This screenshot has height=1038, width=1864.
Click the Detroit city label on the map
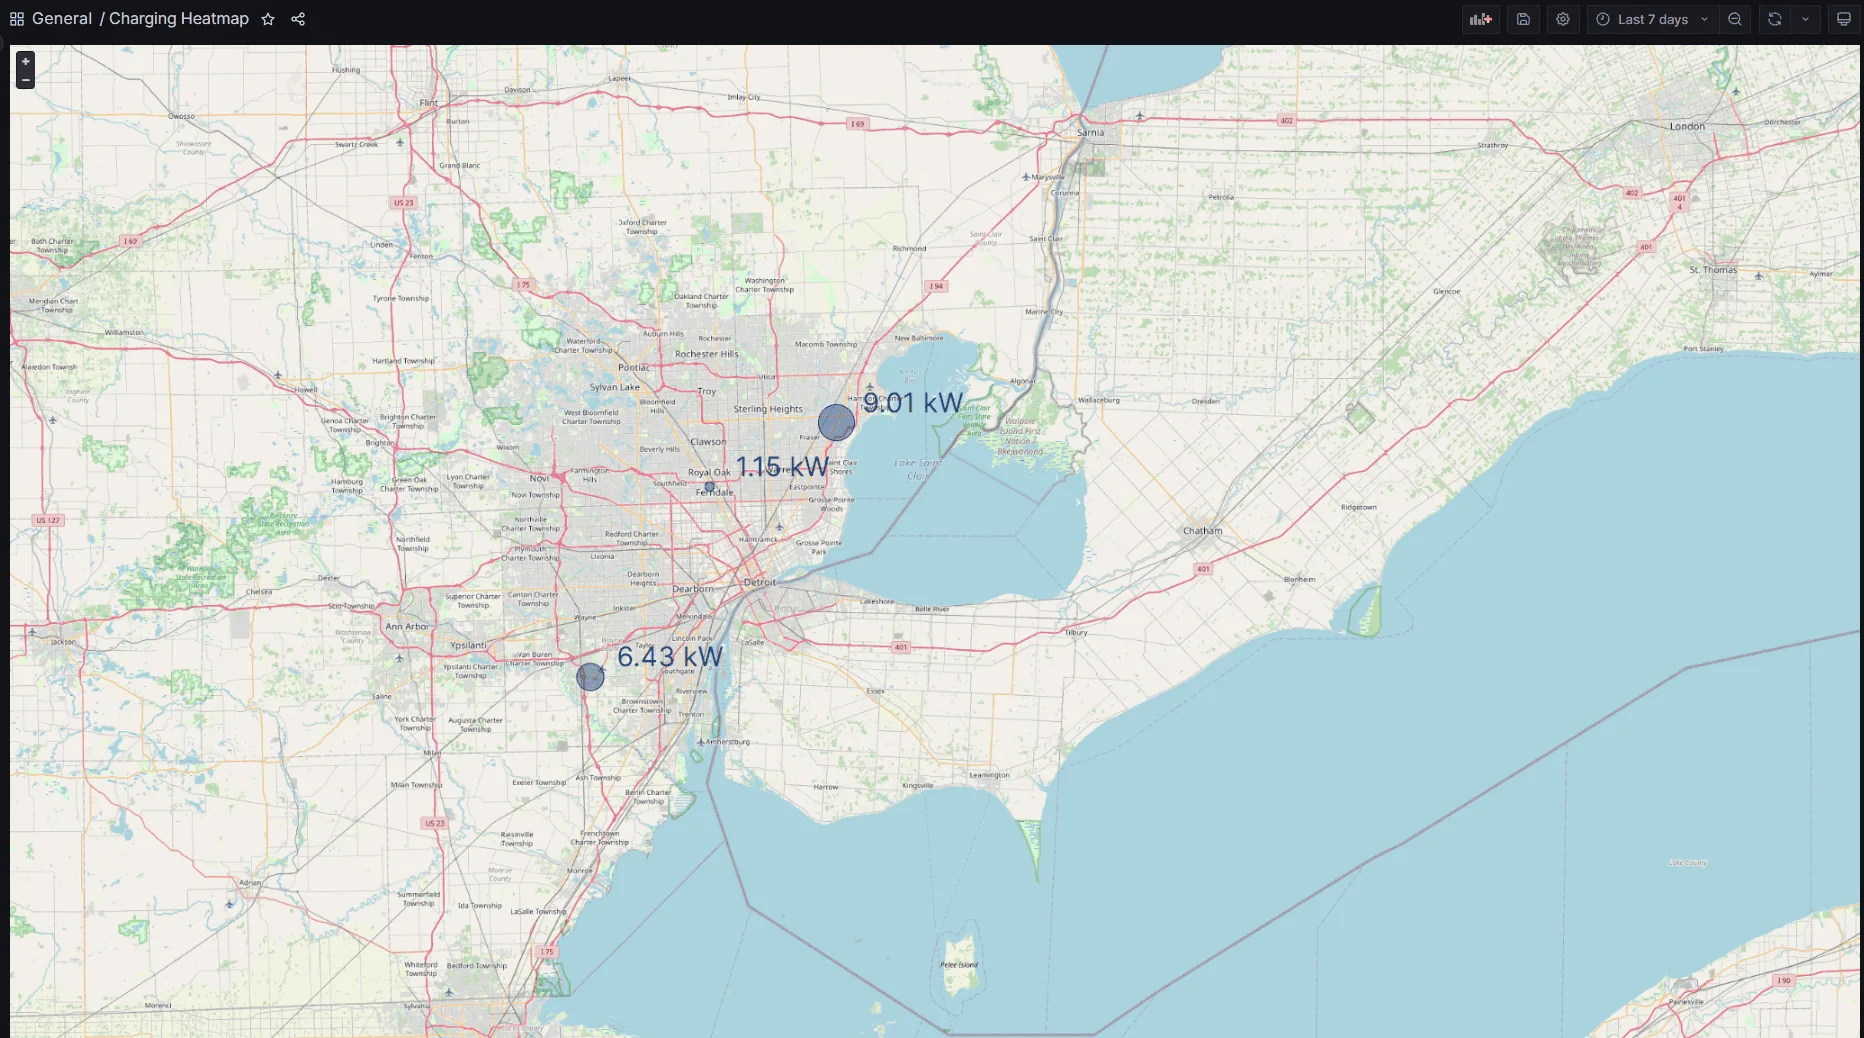[760, 582]
